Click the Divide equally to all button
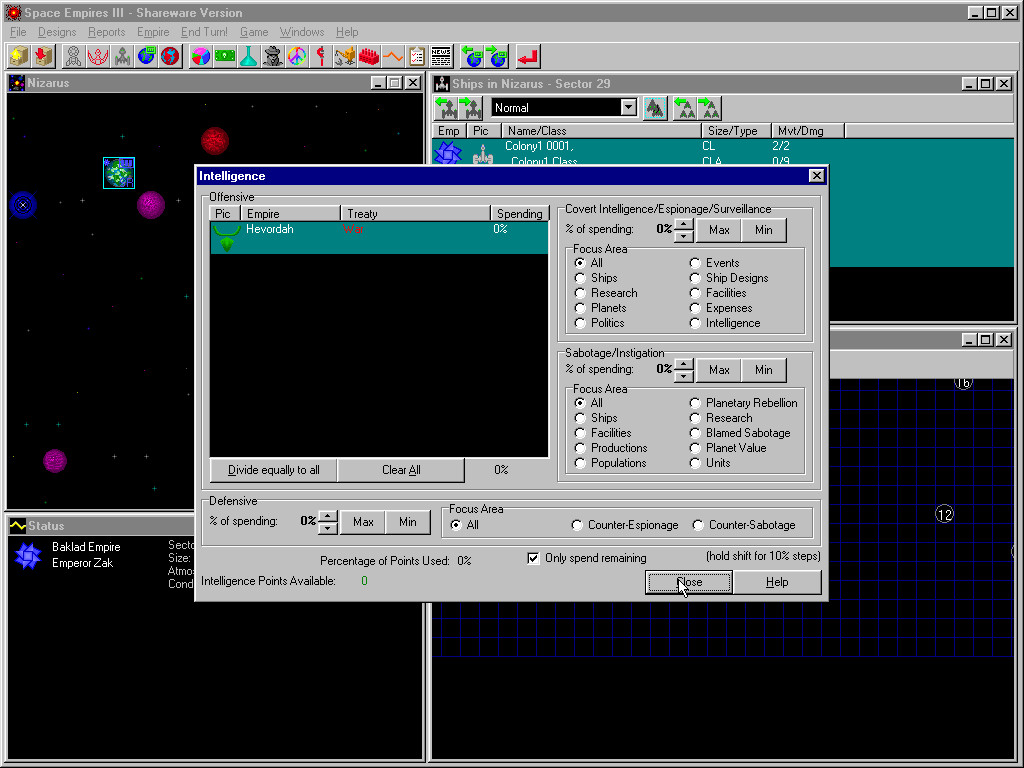Viewport: 1024px width, 768px height. (x=273, y=470)
